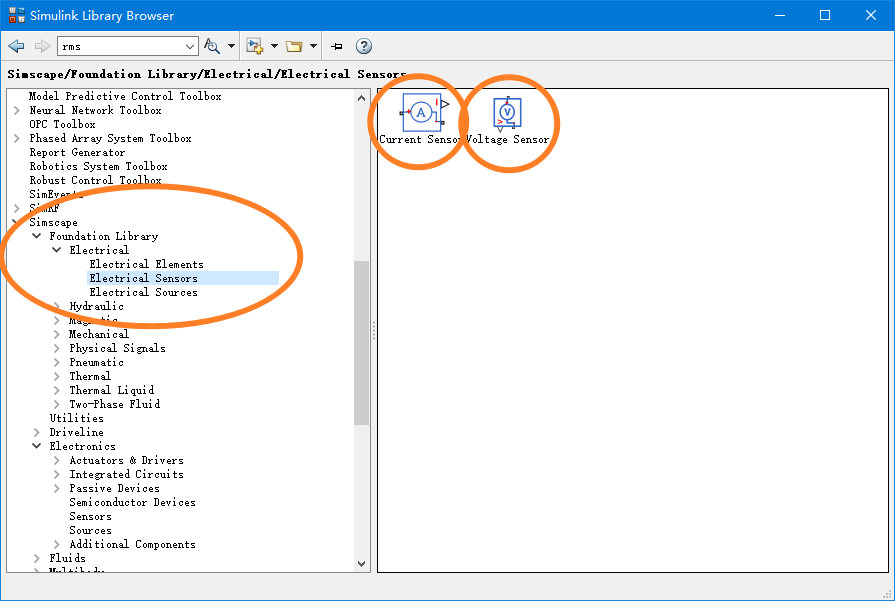895x601 pixels.
Task: Expand the Additional Components node
Action: (x=57, y=544)
